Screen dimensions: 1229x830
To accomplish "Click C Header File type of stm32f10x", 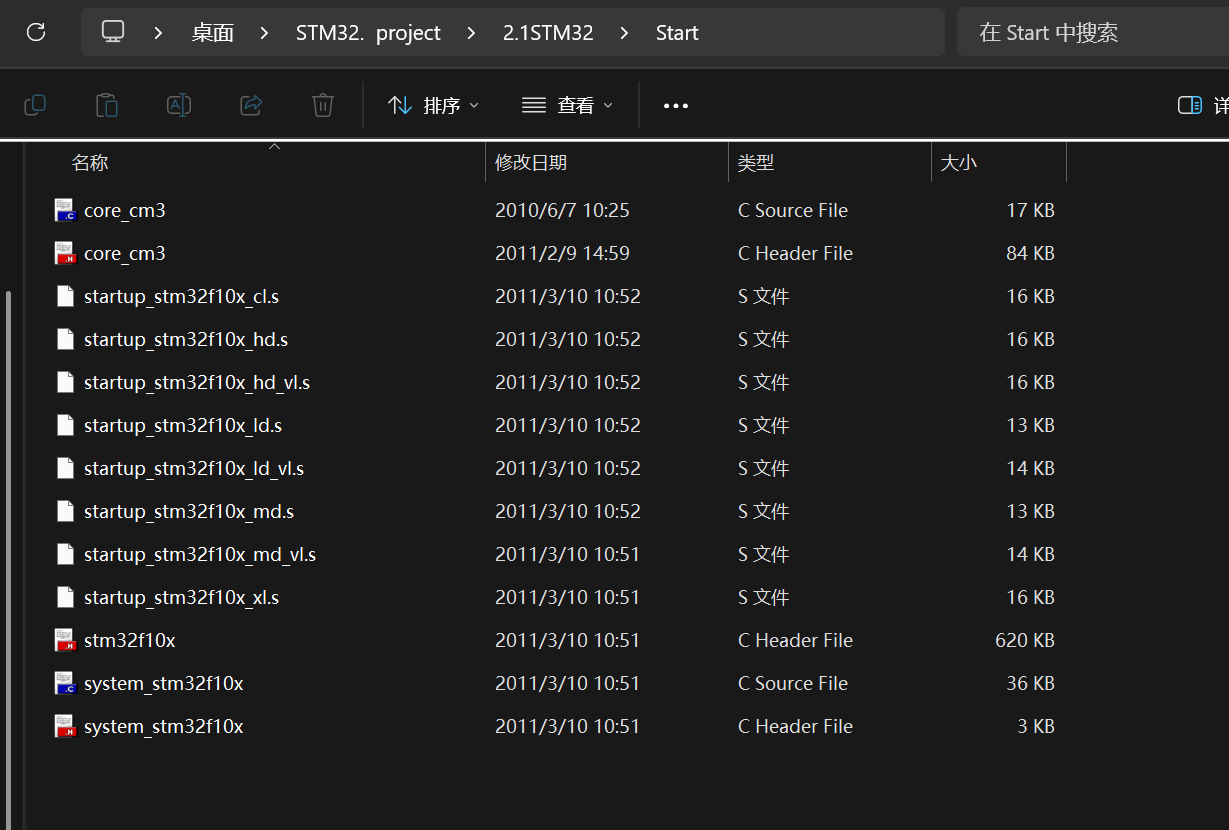I will click(x=796, y=640).
